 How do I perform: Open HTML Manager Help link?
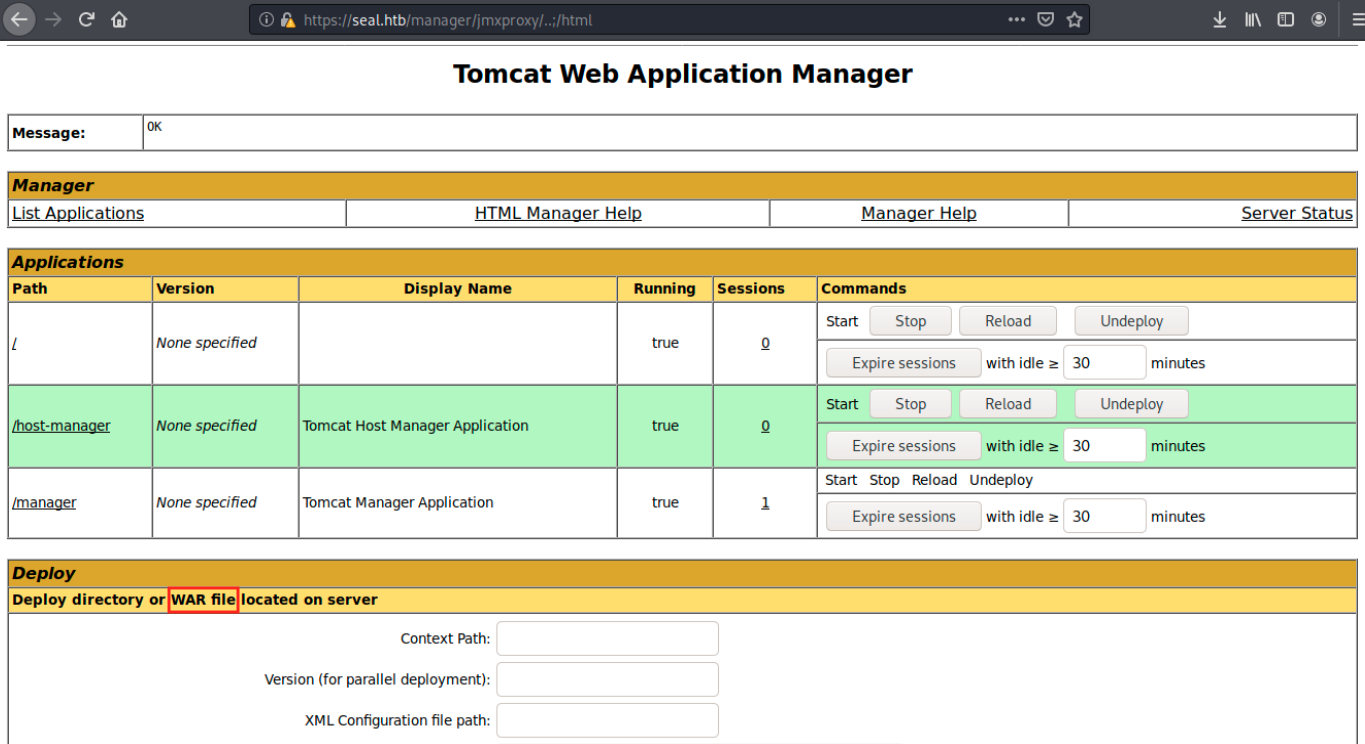pos(558,213)
